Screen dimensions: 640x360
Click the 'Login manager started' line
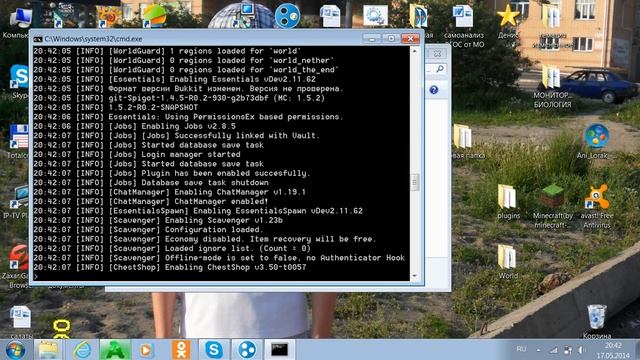point(137,155)
